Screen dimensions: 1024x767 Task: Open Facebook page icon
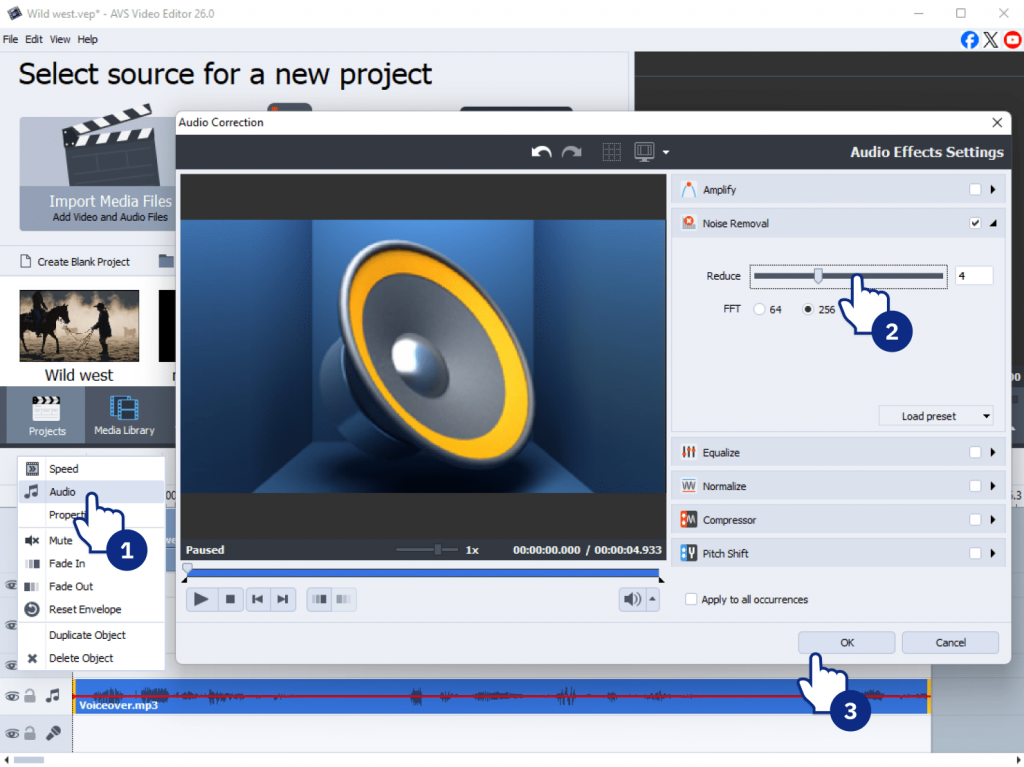point(970,40)
